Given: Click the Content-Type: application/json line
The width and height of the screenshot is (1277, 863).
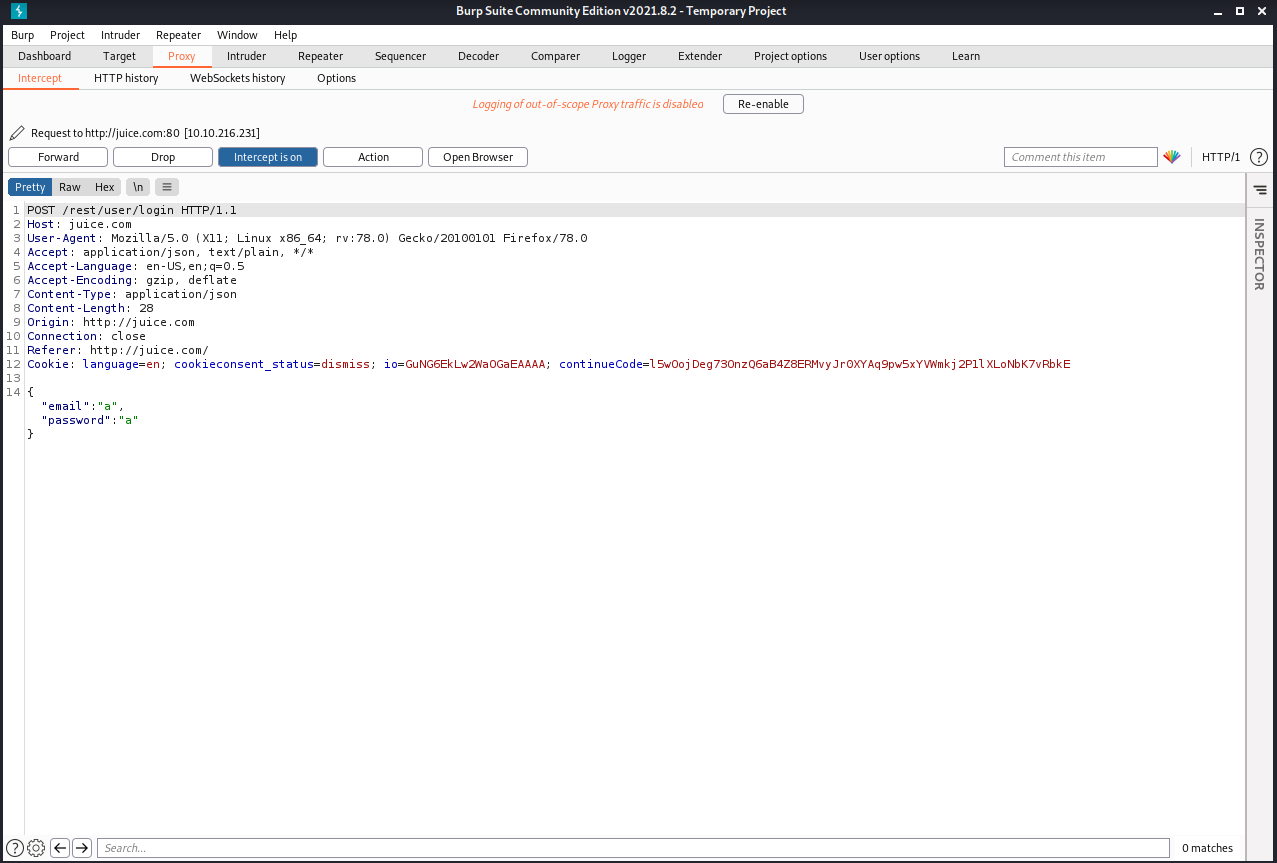Looking at the screenshot, I should (132, 294).
